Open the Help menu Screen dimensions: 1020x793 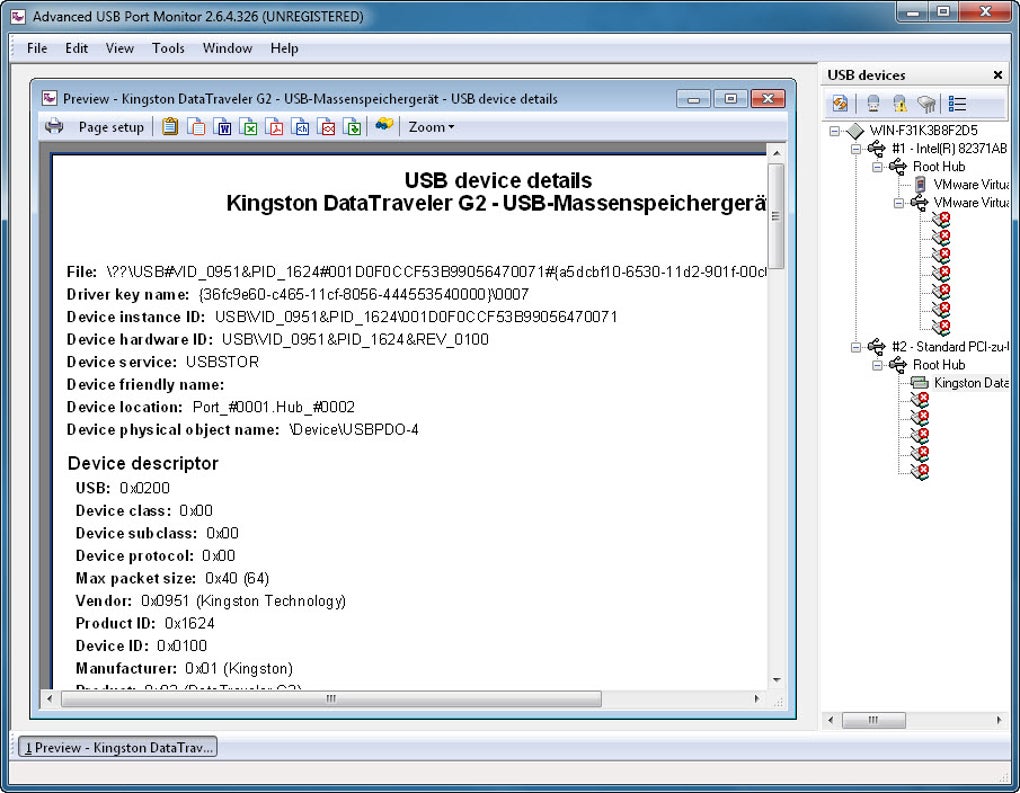[284, 48]
